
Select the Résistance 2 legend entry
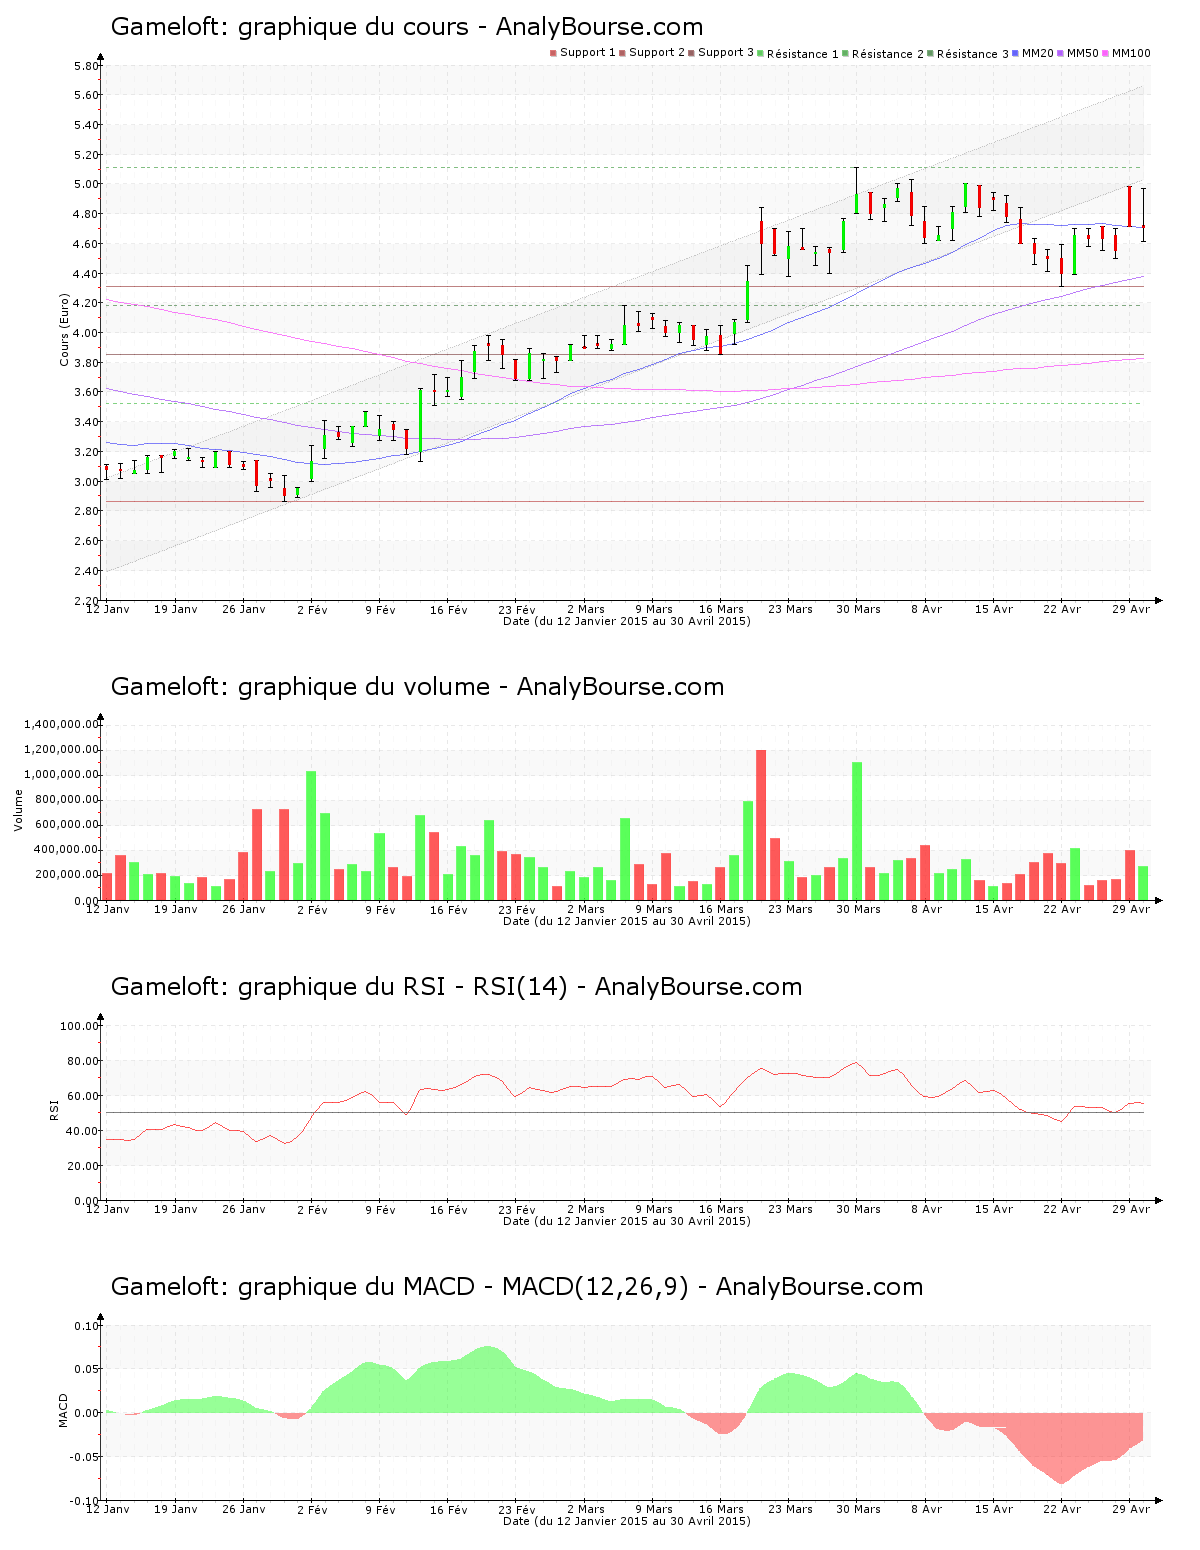883,54
